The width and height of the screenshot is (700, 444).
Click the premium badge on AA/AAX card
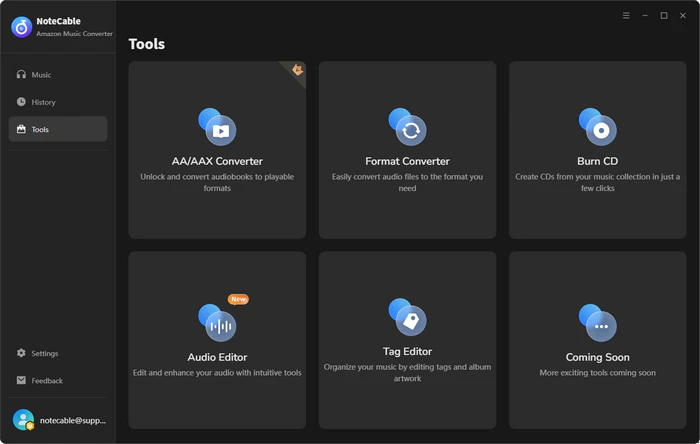pyautogui.click(x=297, y=70)
